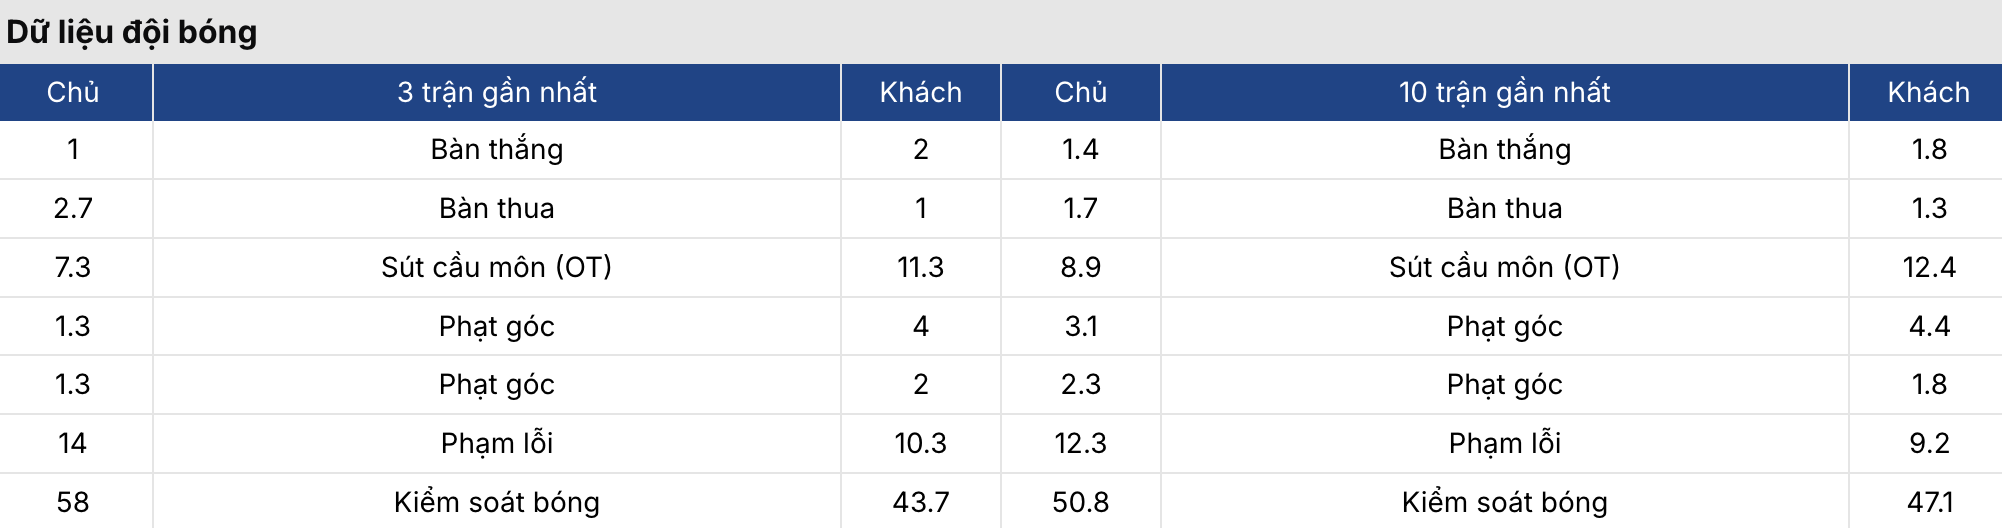Select the 9.2 fouls cell
The image size is (2002, 528).
(x=1929, y=443)
